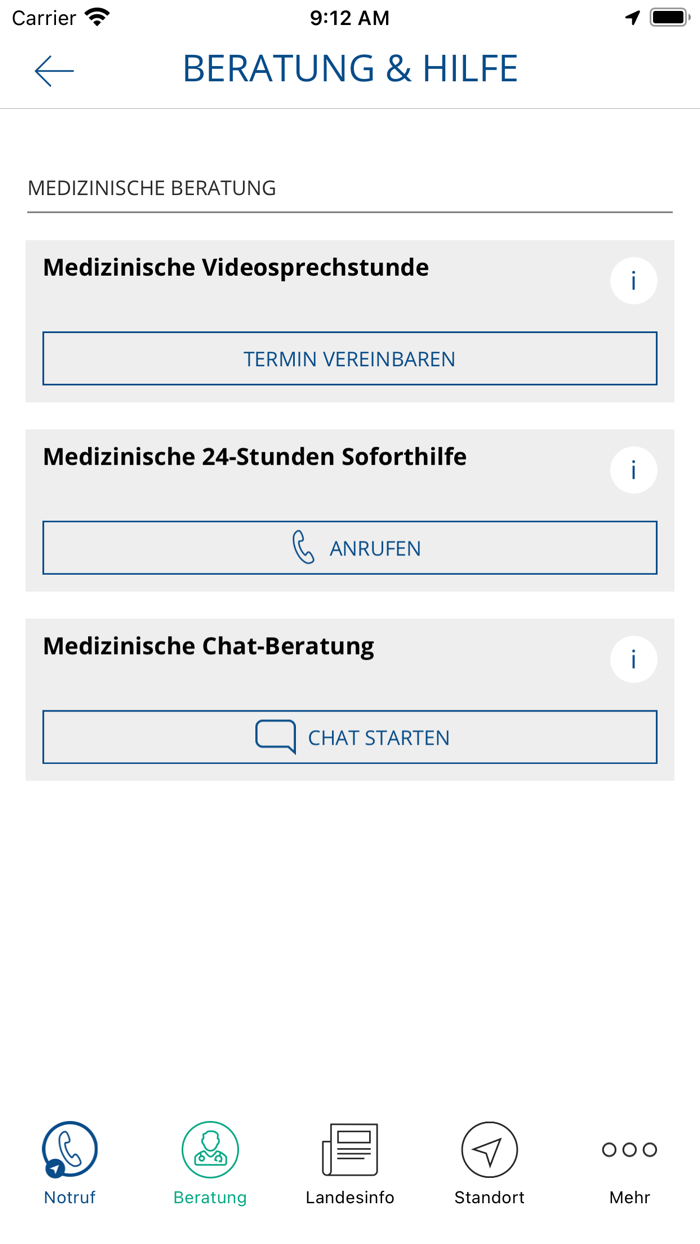
Task: Click the phone icon inside ANRUFEN button
Action: click(x=303, y=547)
